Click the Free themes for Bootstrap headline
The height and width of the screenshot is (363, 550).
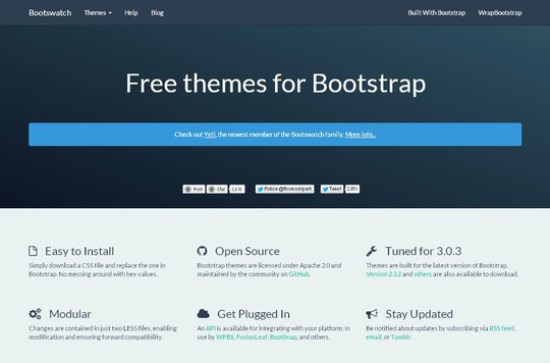click(x=276, y=83)
